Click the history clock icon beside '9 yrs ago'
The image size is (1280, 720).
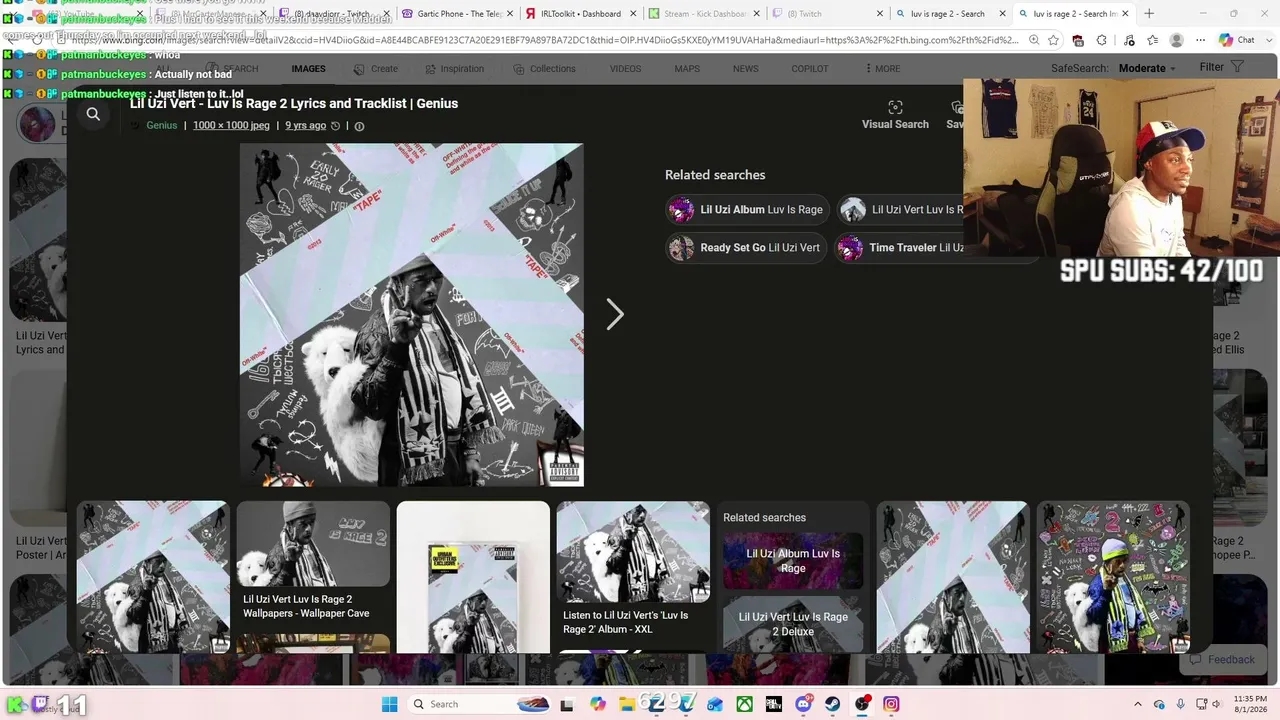tap(336, 126)
